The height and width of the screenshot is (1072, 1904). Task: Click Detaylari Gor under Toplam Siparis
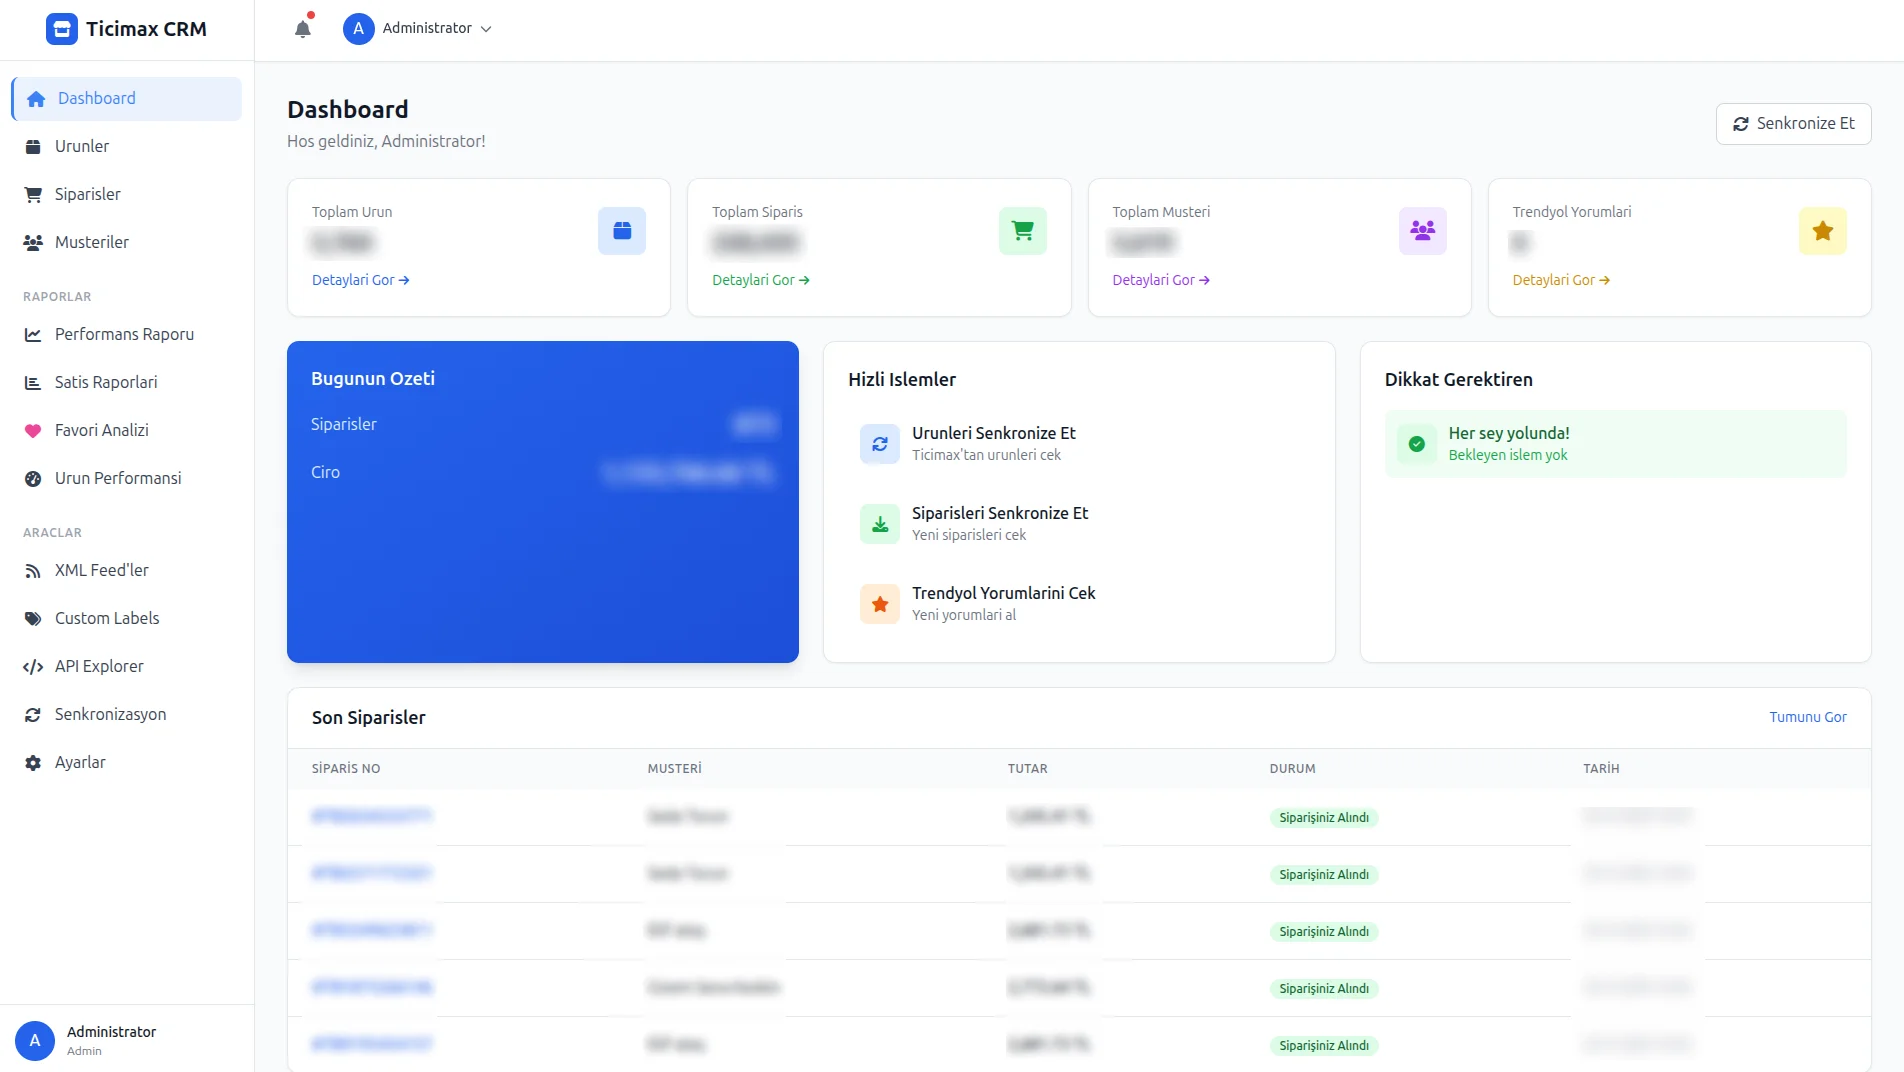click(760, 280)
